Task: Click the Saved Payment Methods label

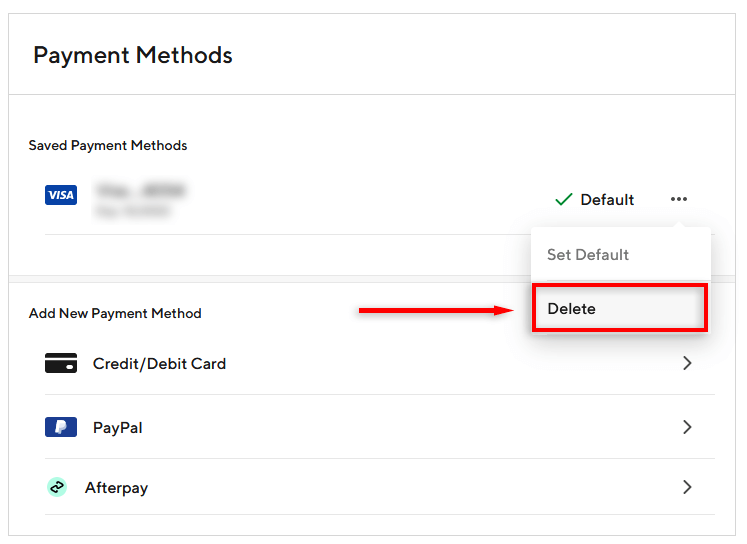Action: [x=108, y=145]
